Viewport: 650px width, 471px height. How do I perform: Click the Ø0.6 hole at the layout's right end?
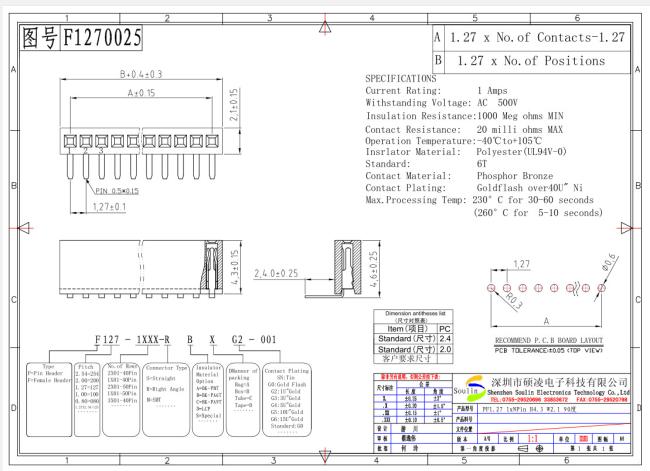click(x=601, y=287)
